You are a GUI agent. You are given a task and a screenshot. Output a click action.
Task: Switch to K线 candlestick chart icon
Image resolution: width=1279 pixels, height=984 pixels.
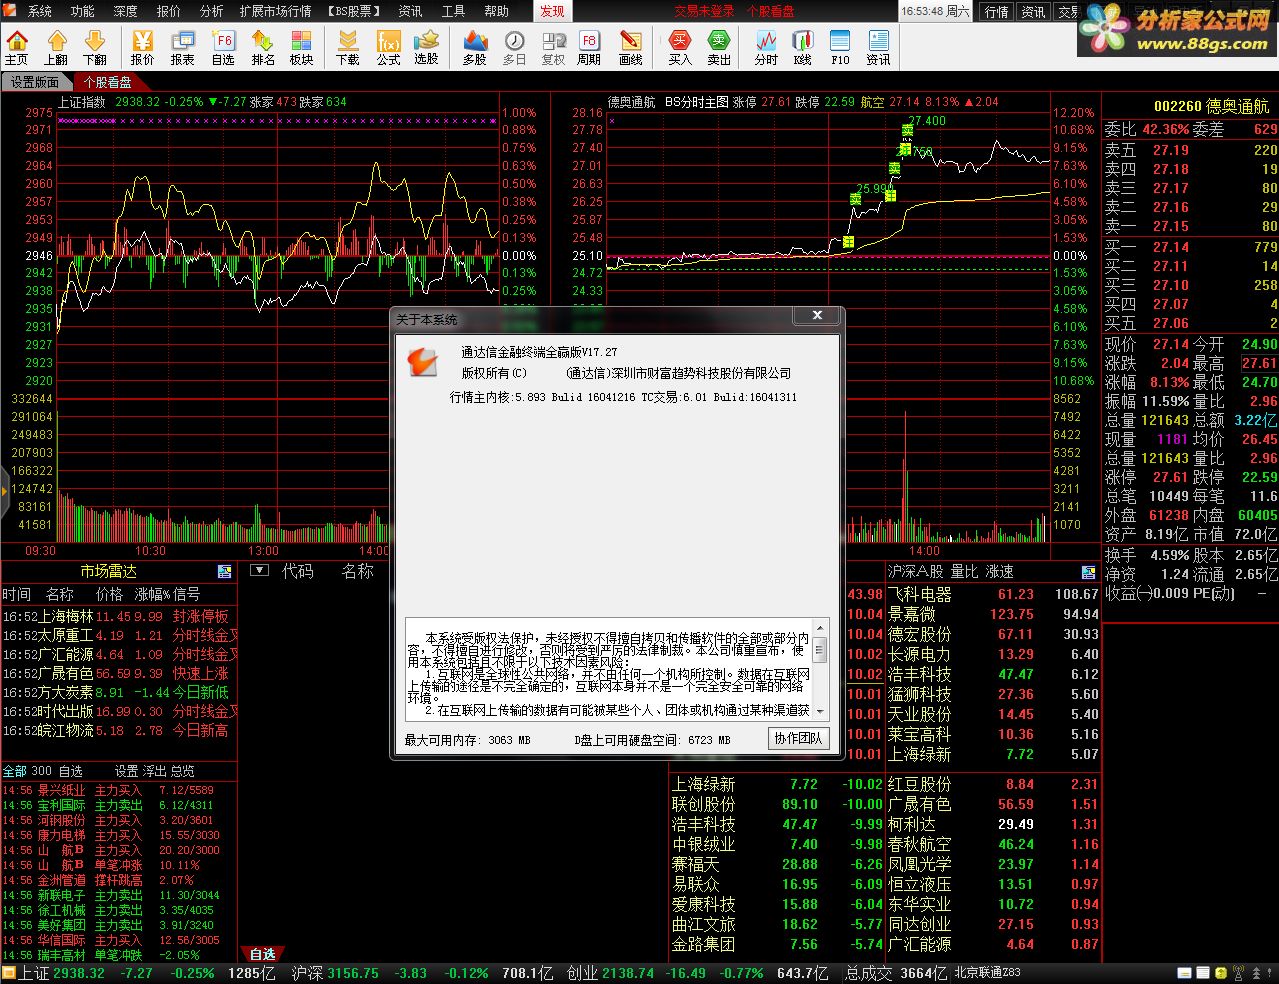(803, 47)
